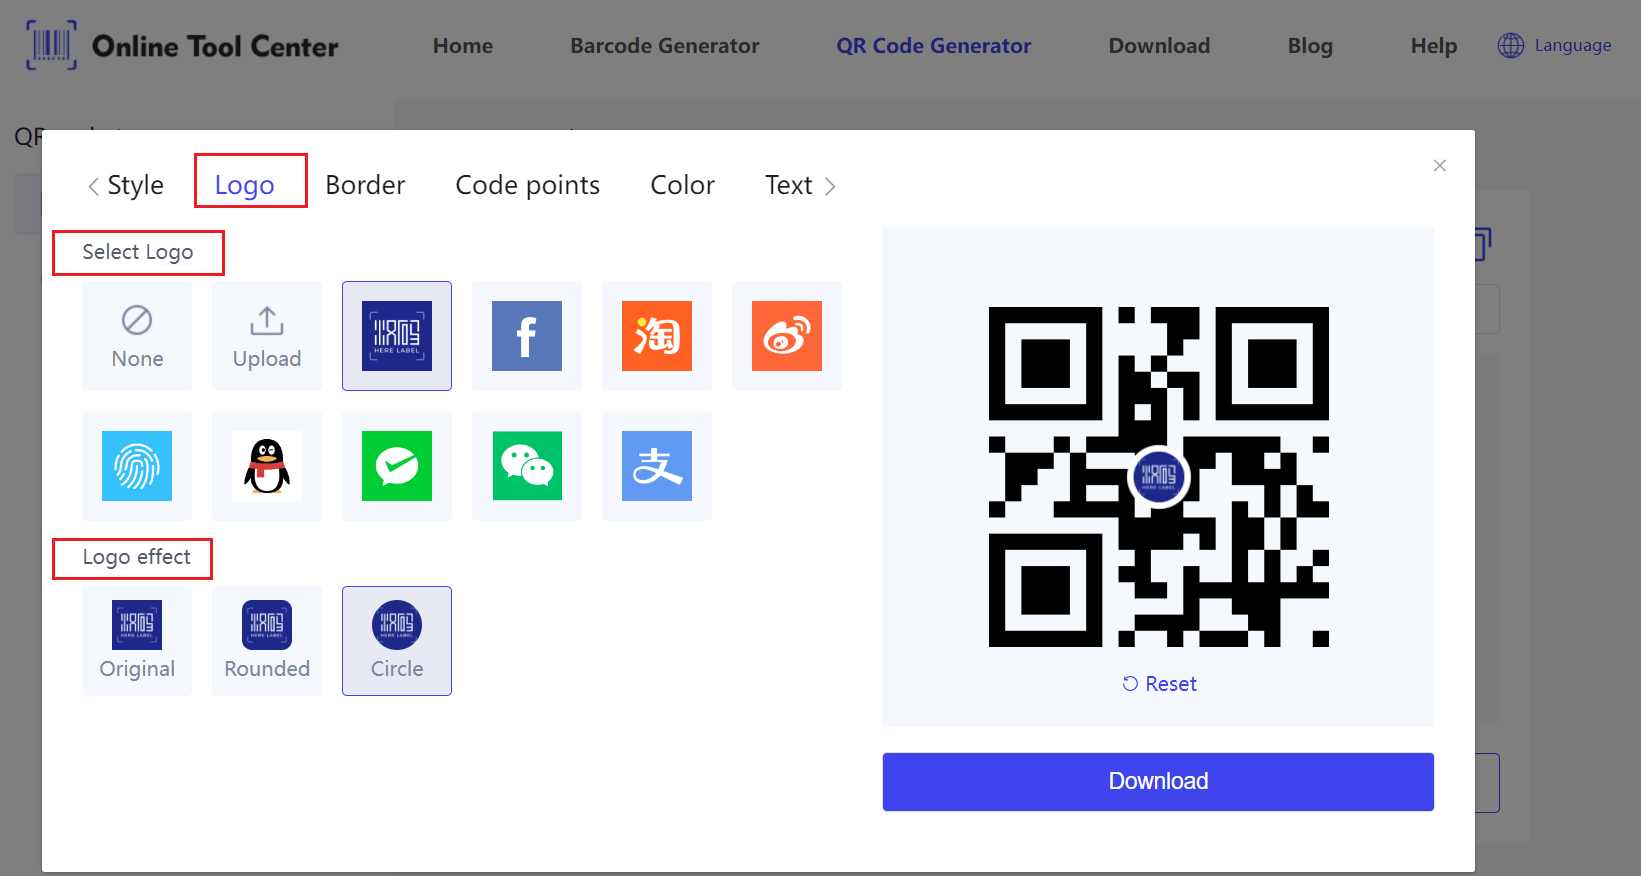
Task: Select the QQ penguin logo
Action: (x=267, y=466)
